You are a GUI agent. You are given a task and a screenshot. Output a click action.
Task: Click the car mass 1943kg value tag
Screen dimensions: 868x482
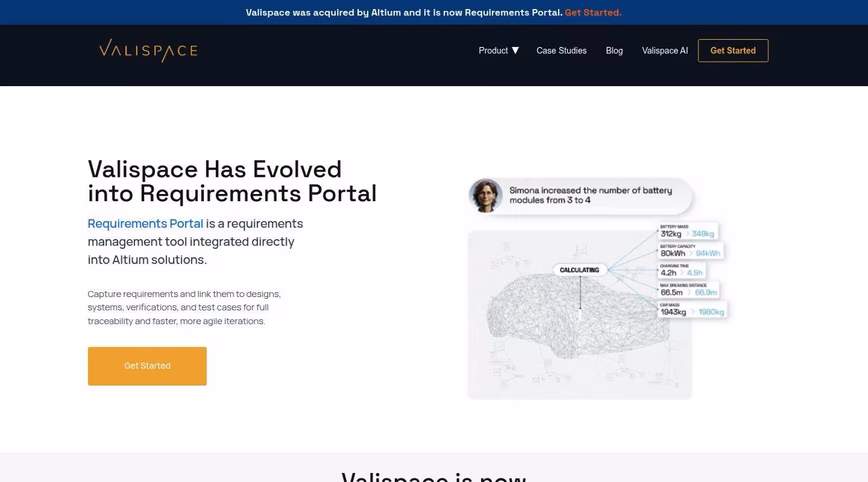click(692, 309)
